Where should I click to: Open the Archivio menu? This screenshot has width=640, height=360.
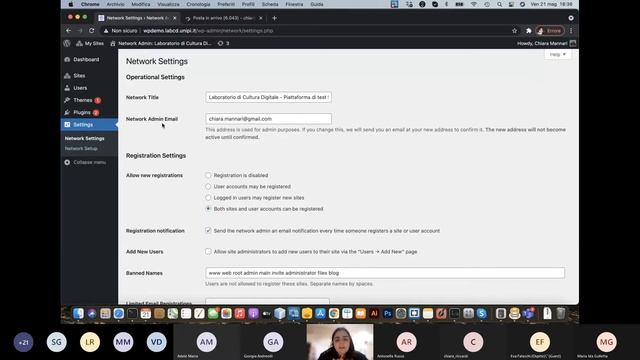tap(115, 4)
